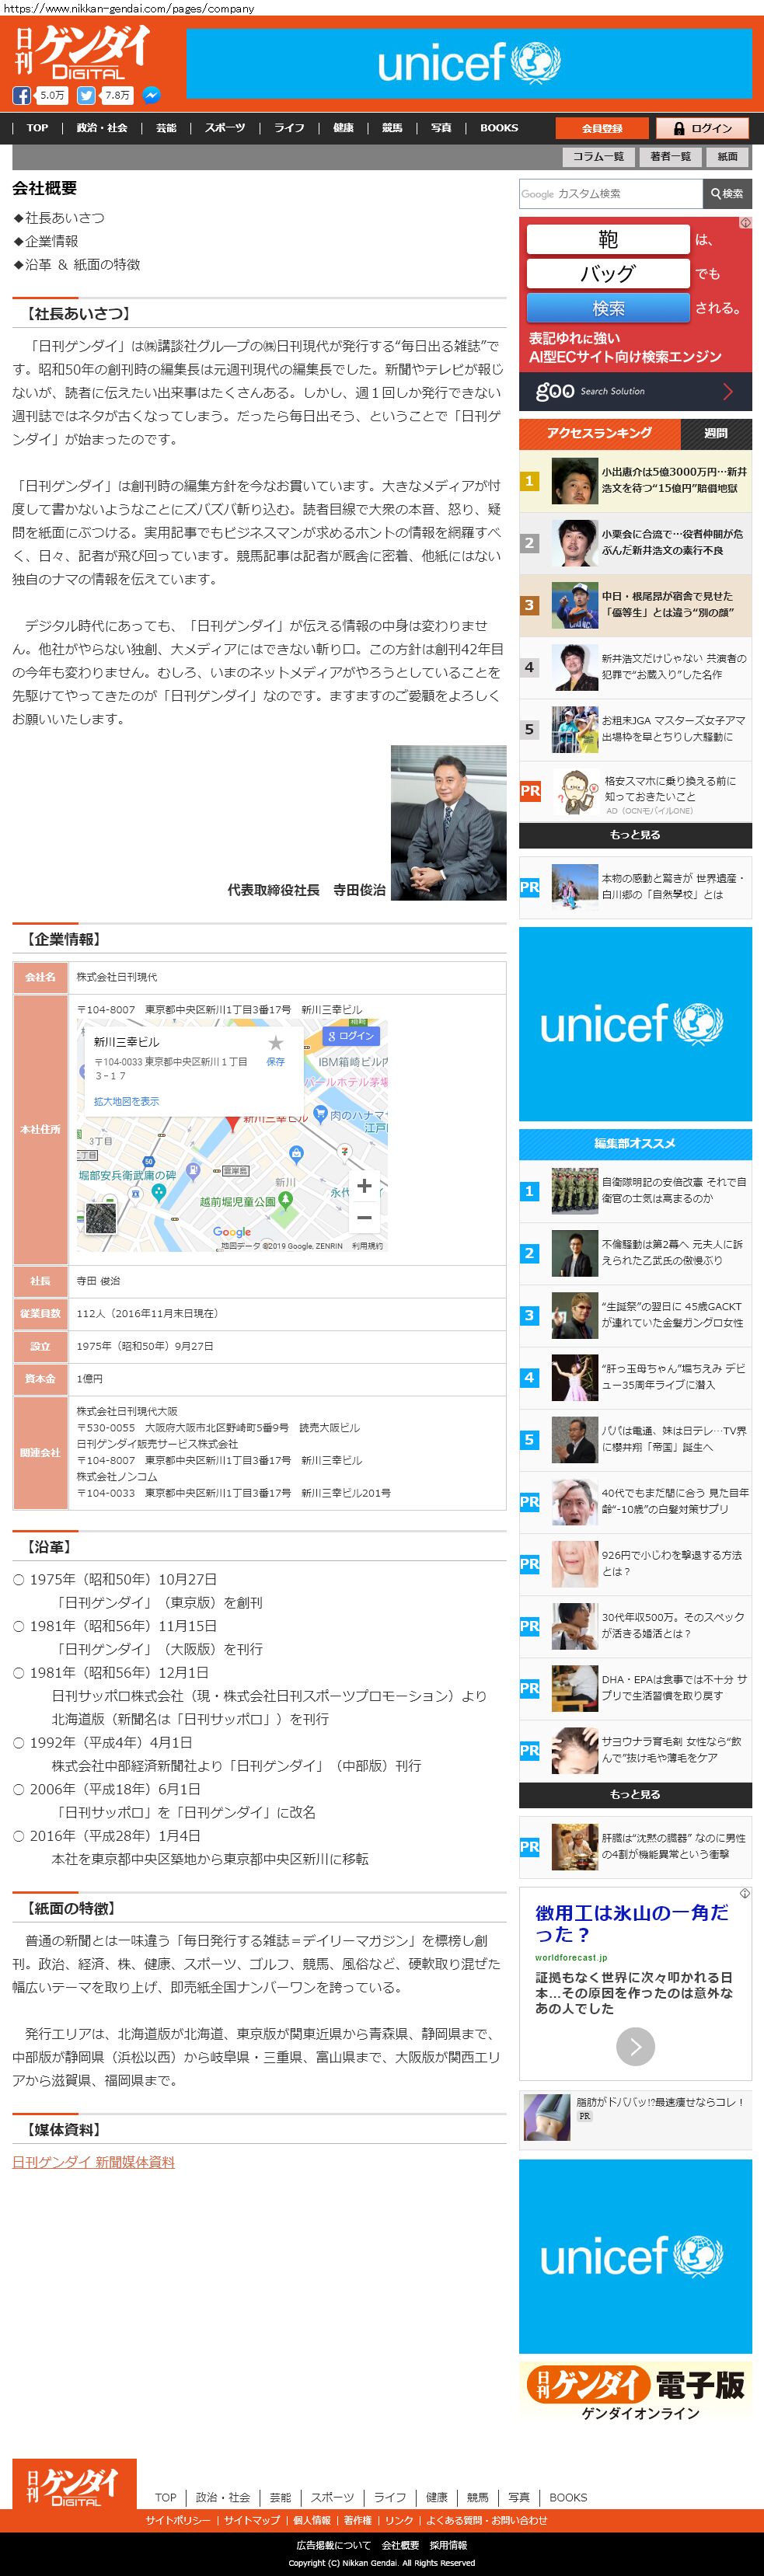Open 日刊ゲンダイ 新聞媒体資料 link

[x=93, y=2162]
